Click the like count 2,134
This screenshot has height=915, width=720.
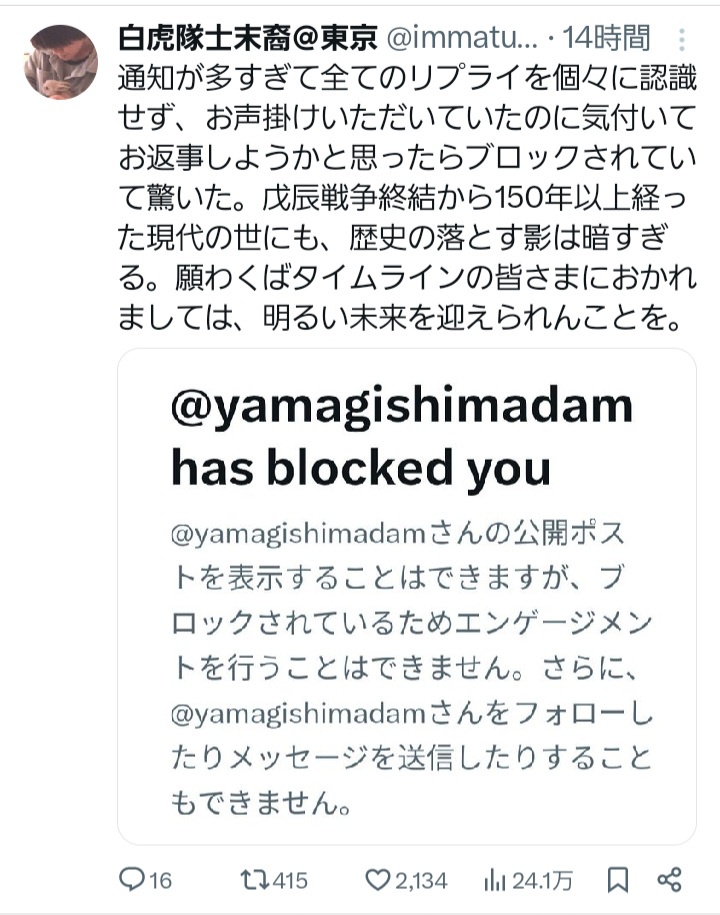[421, 881]
